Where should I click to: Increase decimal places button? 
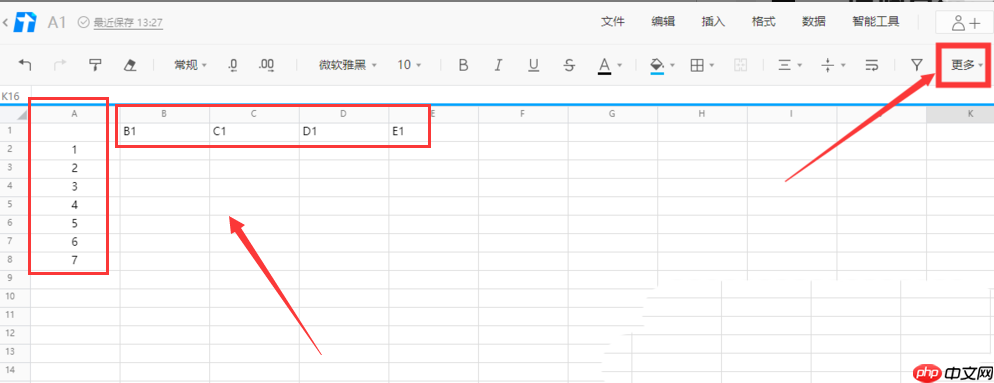point(267,65)
